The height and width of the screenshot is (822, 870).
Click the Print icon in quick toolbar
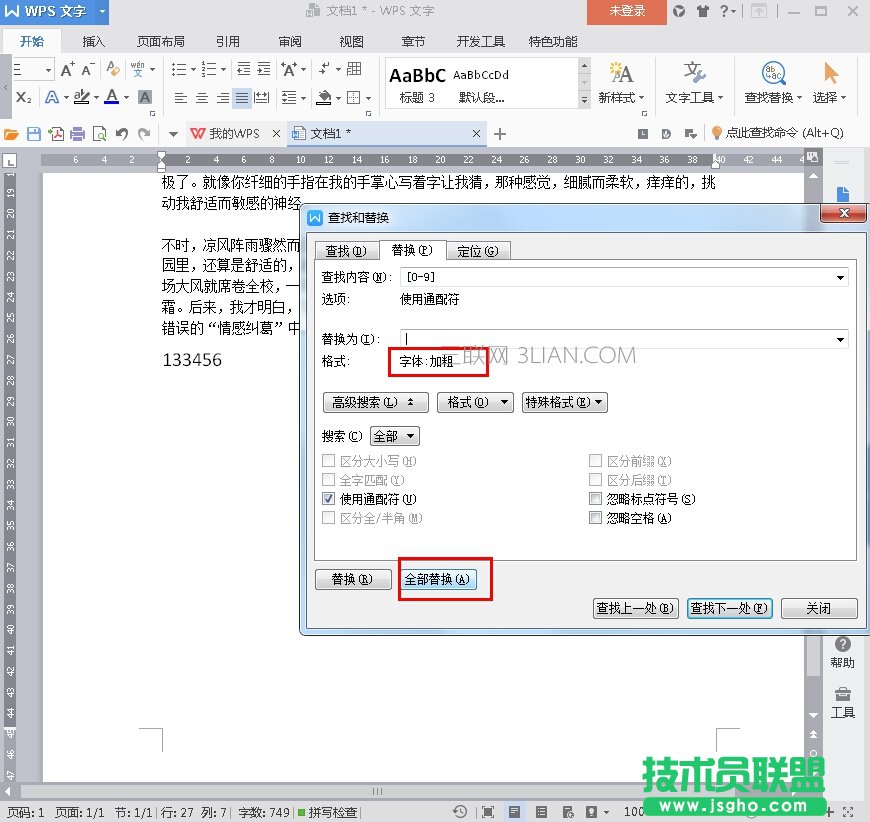(77, 134)
